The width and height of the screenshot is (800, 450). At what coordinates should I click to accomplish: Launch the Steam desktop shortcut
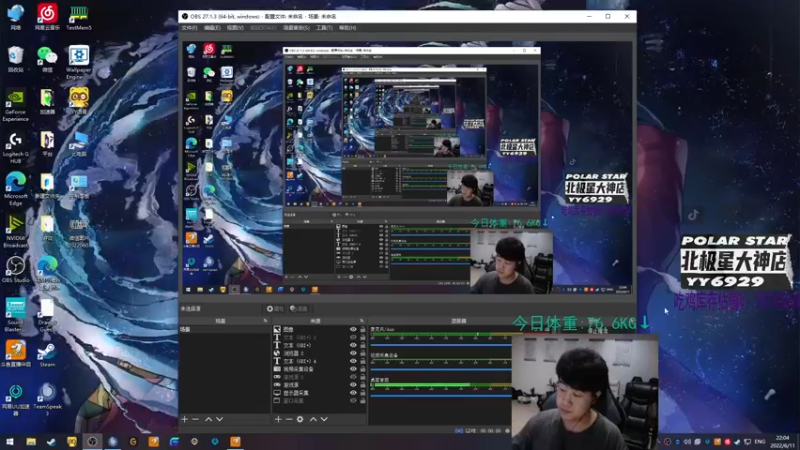[x=47, y=355]
